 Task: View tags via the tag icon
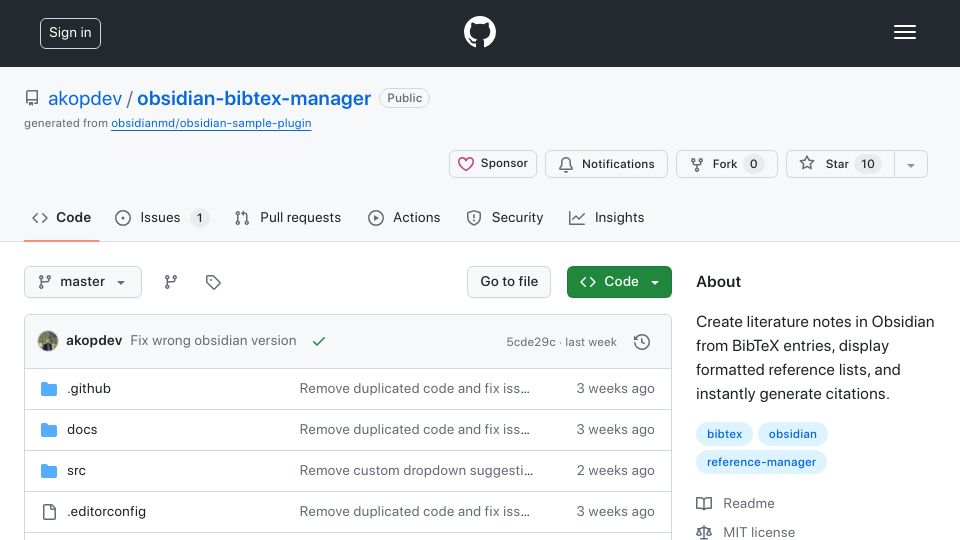click(212, 282)
